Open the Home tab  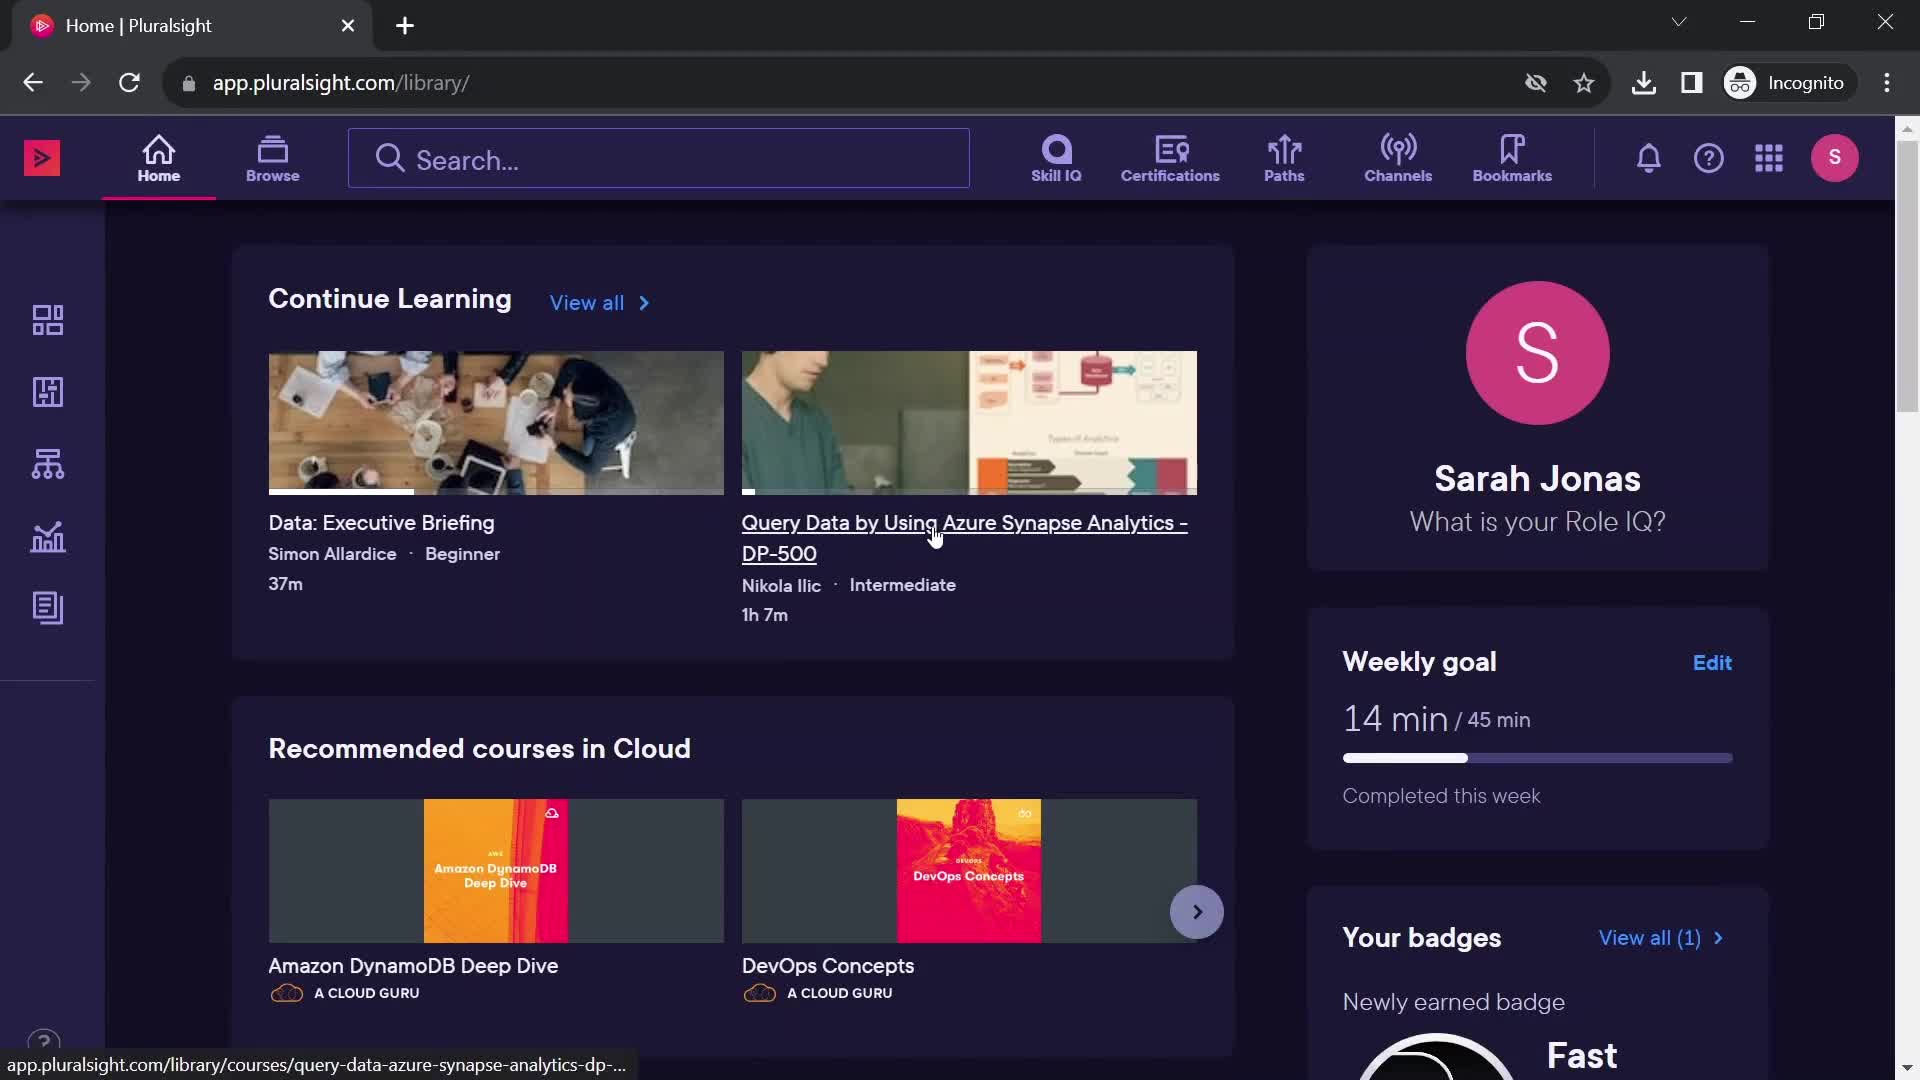(x=159, y=158)
